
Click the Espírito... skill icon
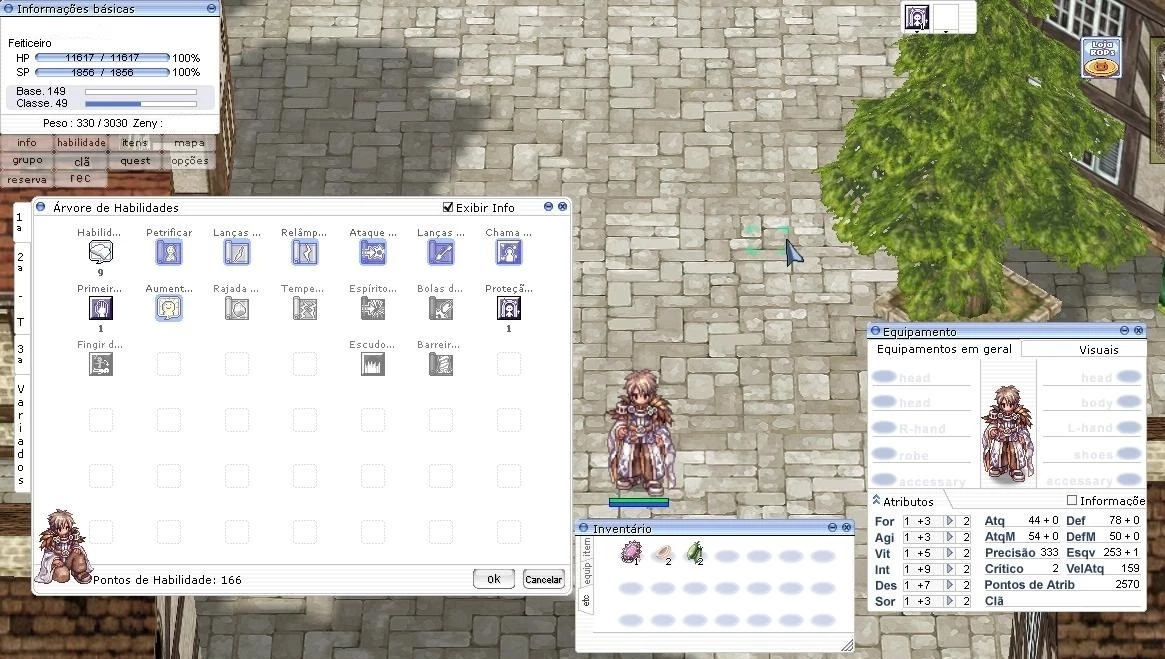pos(372,308)
